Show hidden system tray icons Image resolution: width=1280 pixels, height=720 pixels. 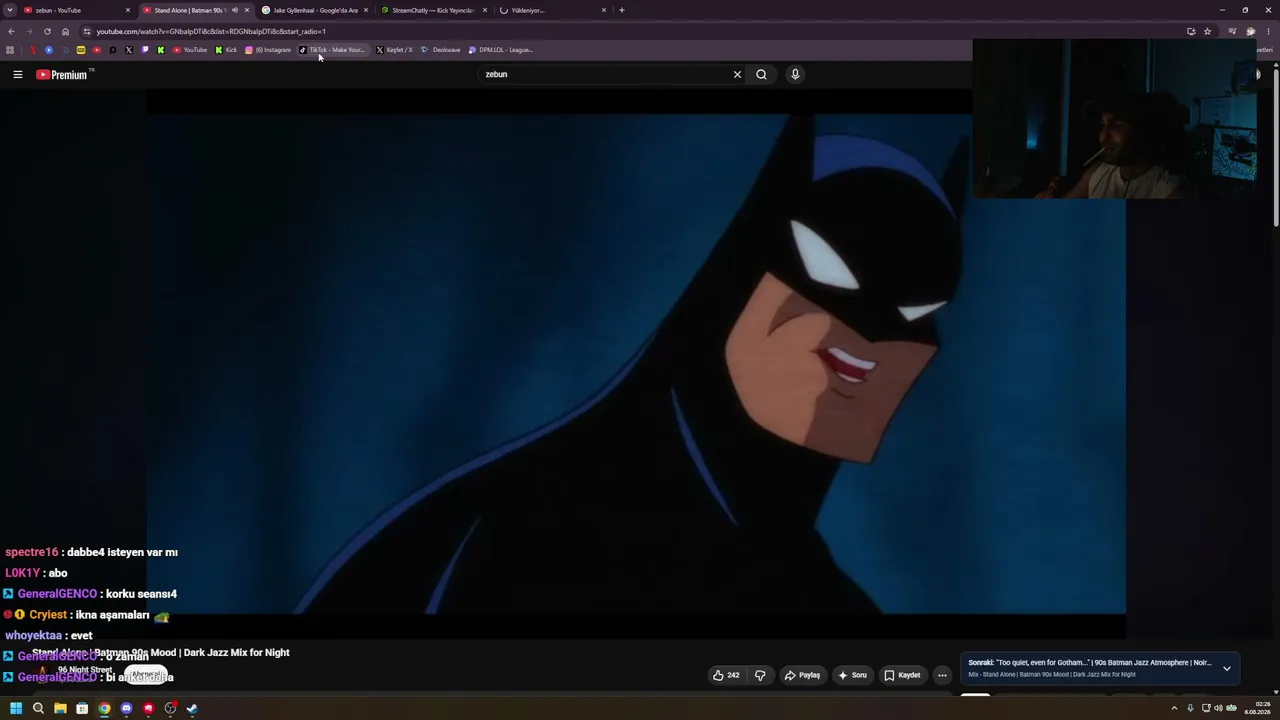point(1174,708)
